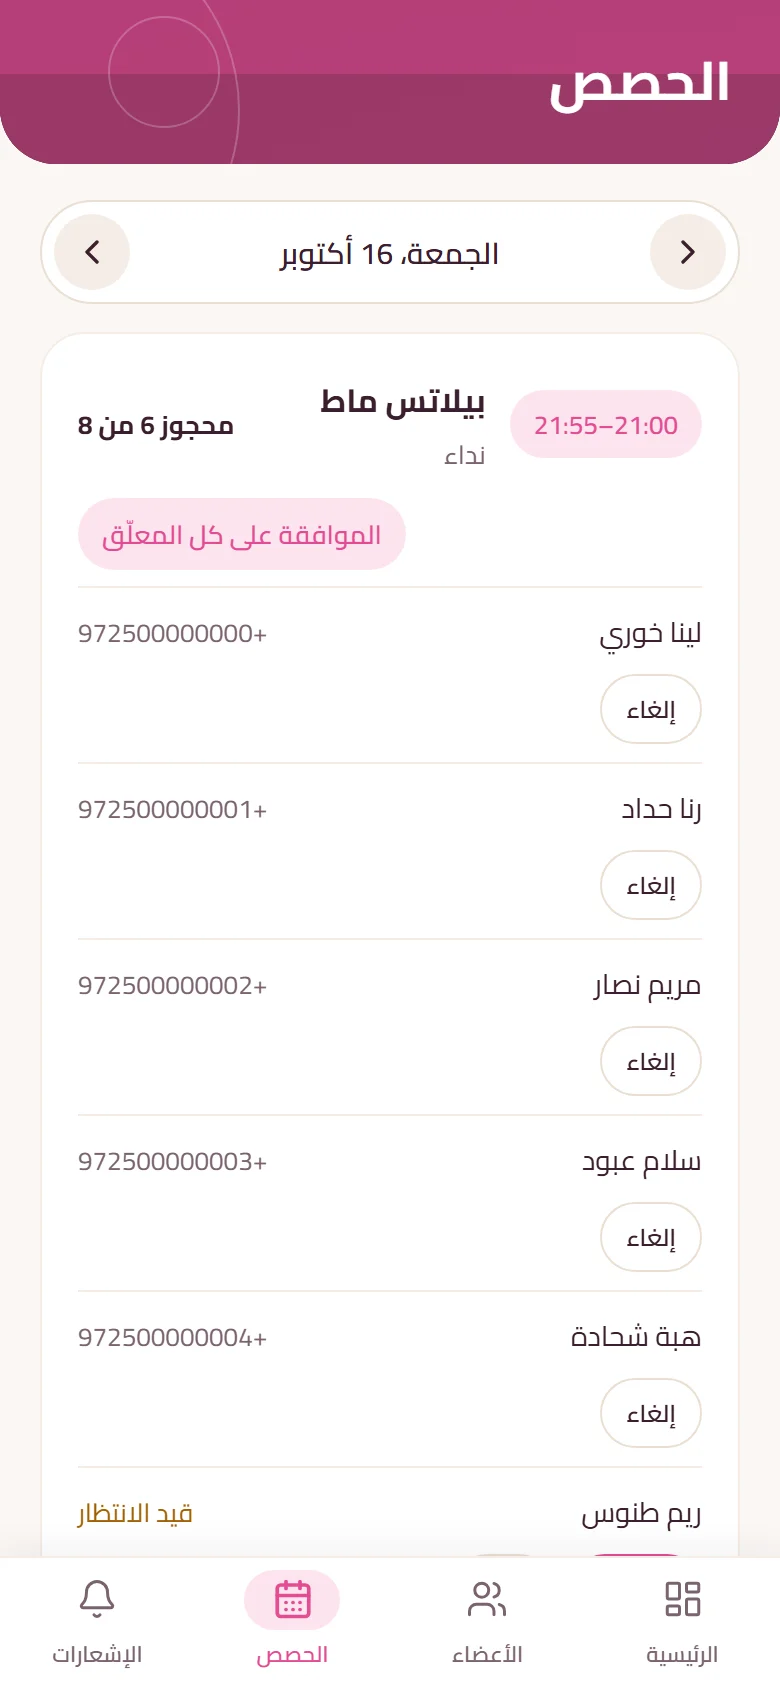Open pending member ريم طنوس
780x1688 pixels.
point(641,1514)
